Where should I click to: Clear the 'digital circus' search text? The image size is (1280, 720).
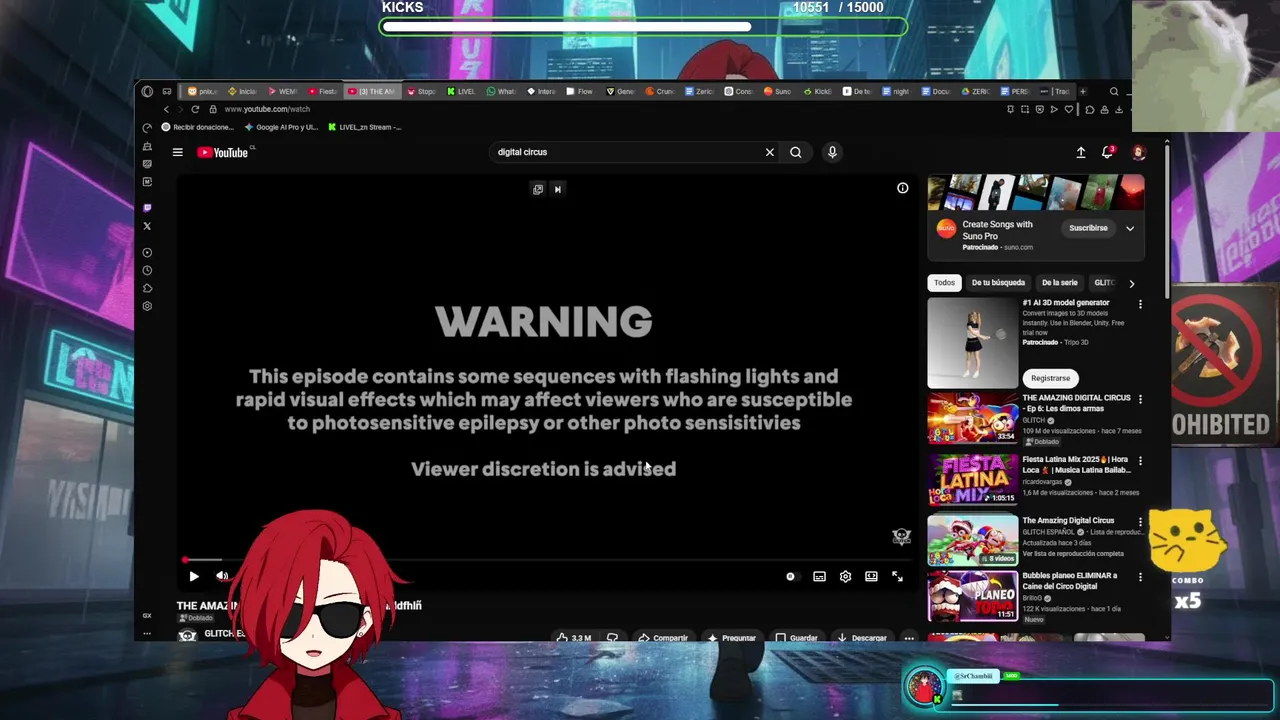tap(770, 152)
